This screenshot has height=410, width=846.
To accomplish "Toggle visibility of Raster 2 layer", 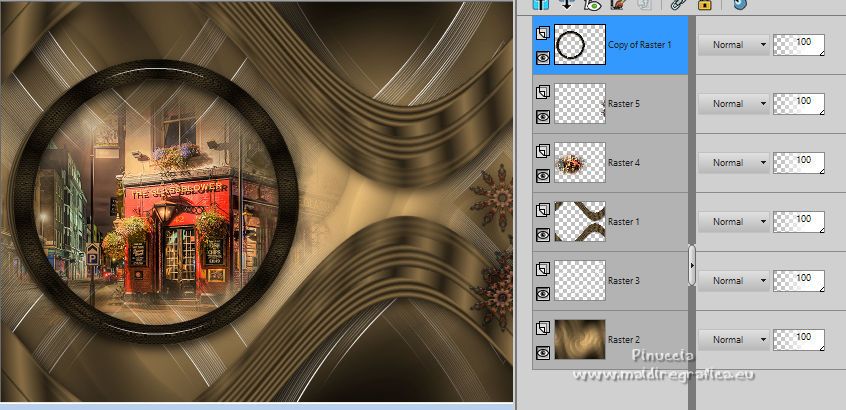I will click(x=543, y=352).
